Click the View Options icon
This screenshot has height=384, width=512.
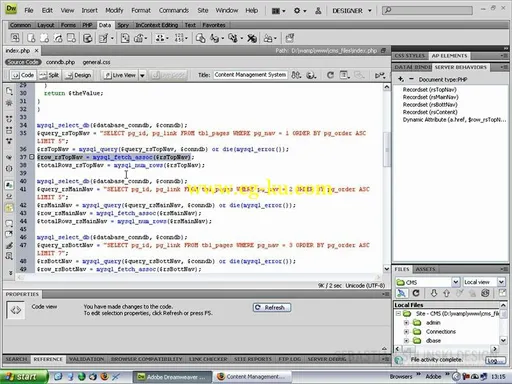click(x=344, y=75)
